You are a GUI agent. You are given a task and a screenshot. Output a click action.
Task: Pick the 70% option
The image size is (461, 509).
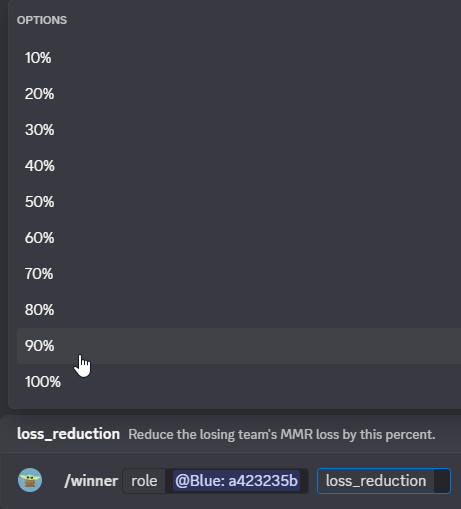(x=239, y=274)
